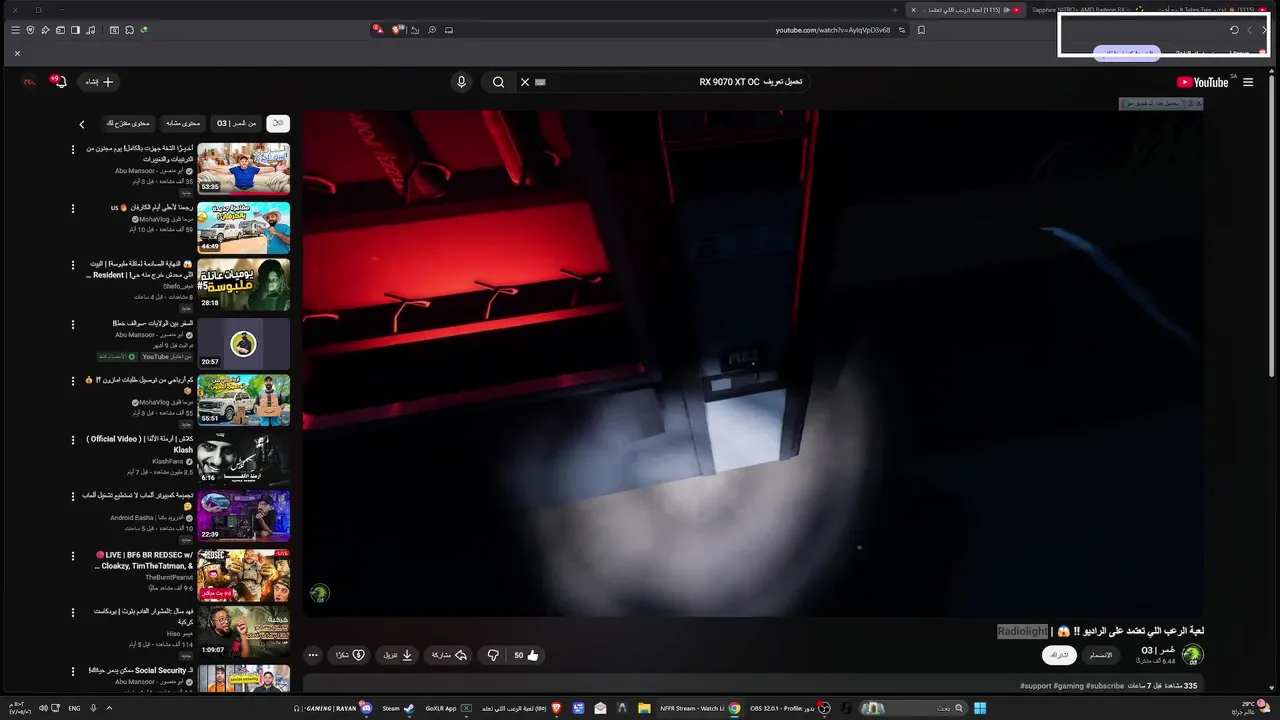This screenshot has width=1280, height=720.
Task: Open the browser extensions puzzle icon
Action: tap(129, 30)
